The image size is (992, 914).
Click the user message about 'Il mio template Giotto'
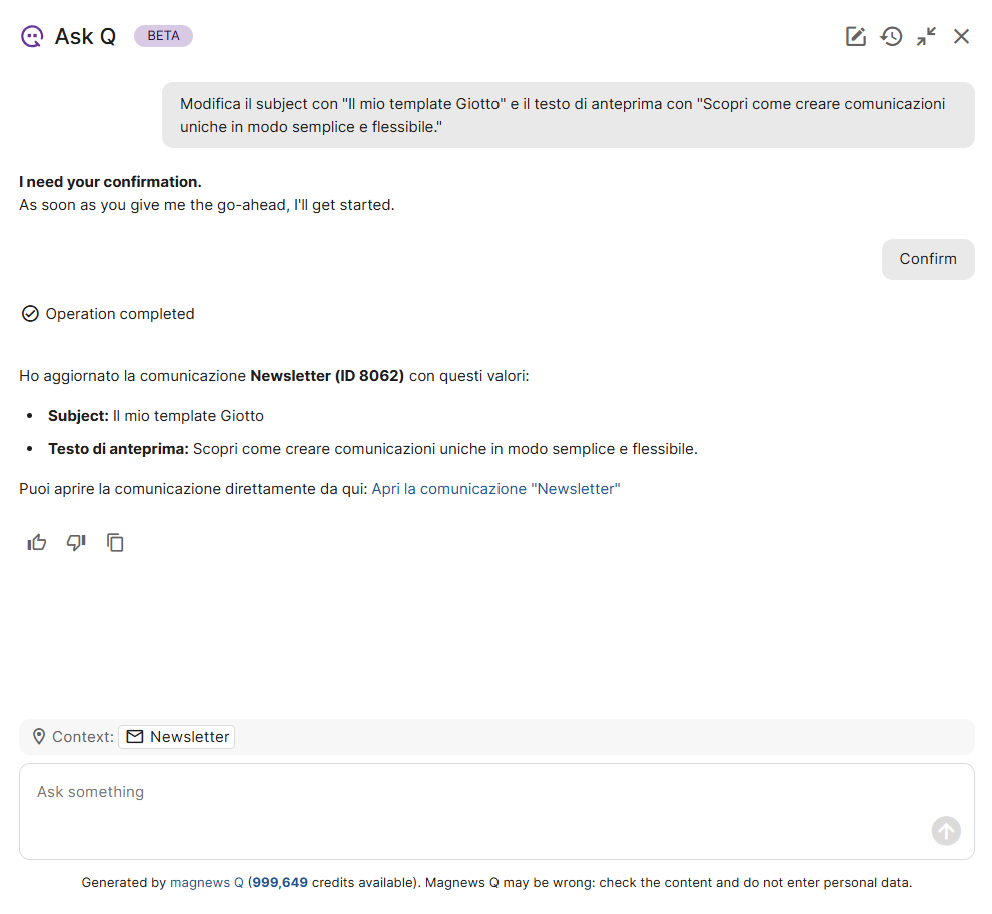[x=567, y=115]
